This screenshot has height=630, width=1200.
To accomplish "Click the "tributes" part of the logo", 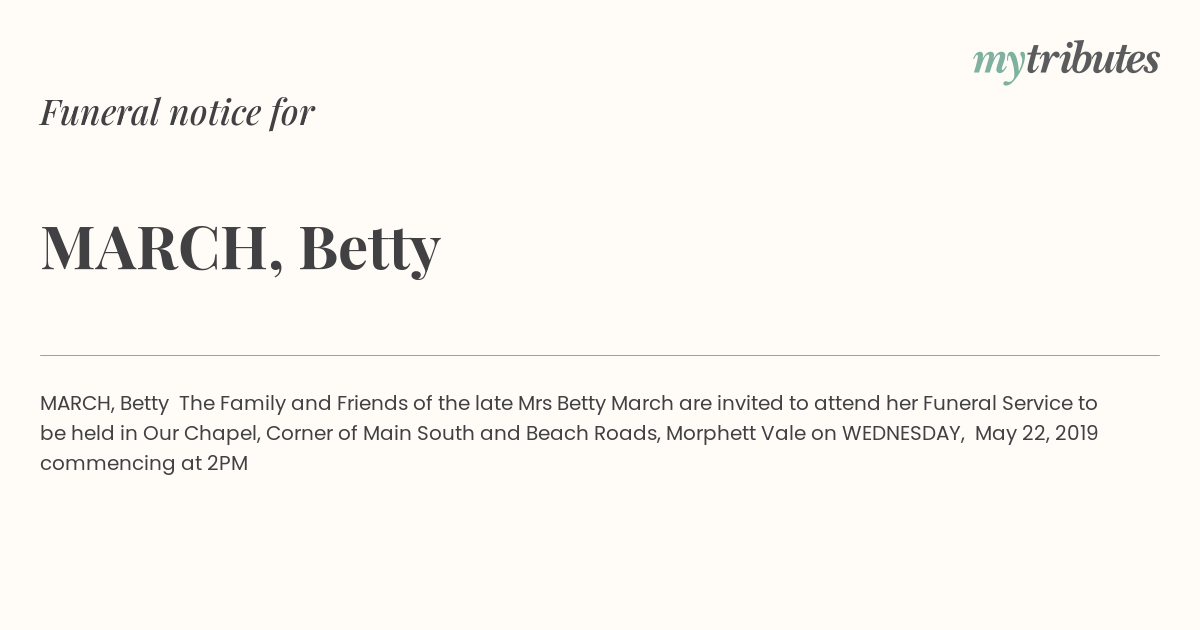I will coord(1093,59).
